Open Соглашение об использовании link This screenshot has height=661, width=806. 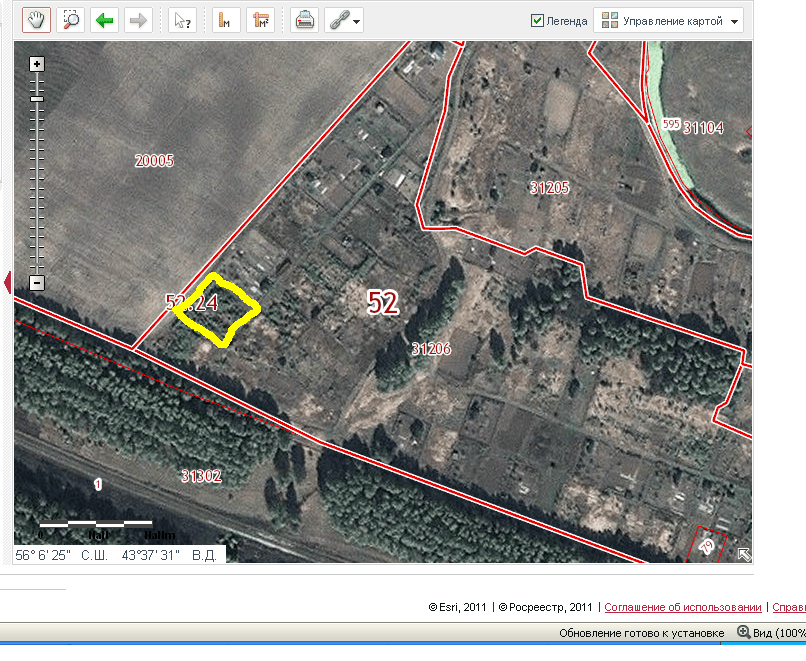click(x=683, y=607)
